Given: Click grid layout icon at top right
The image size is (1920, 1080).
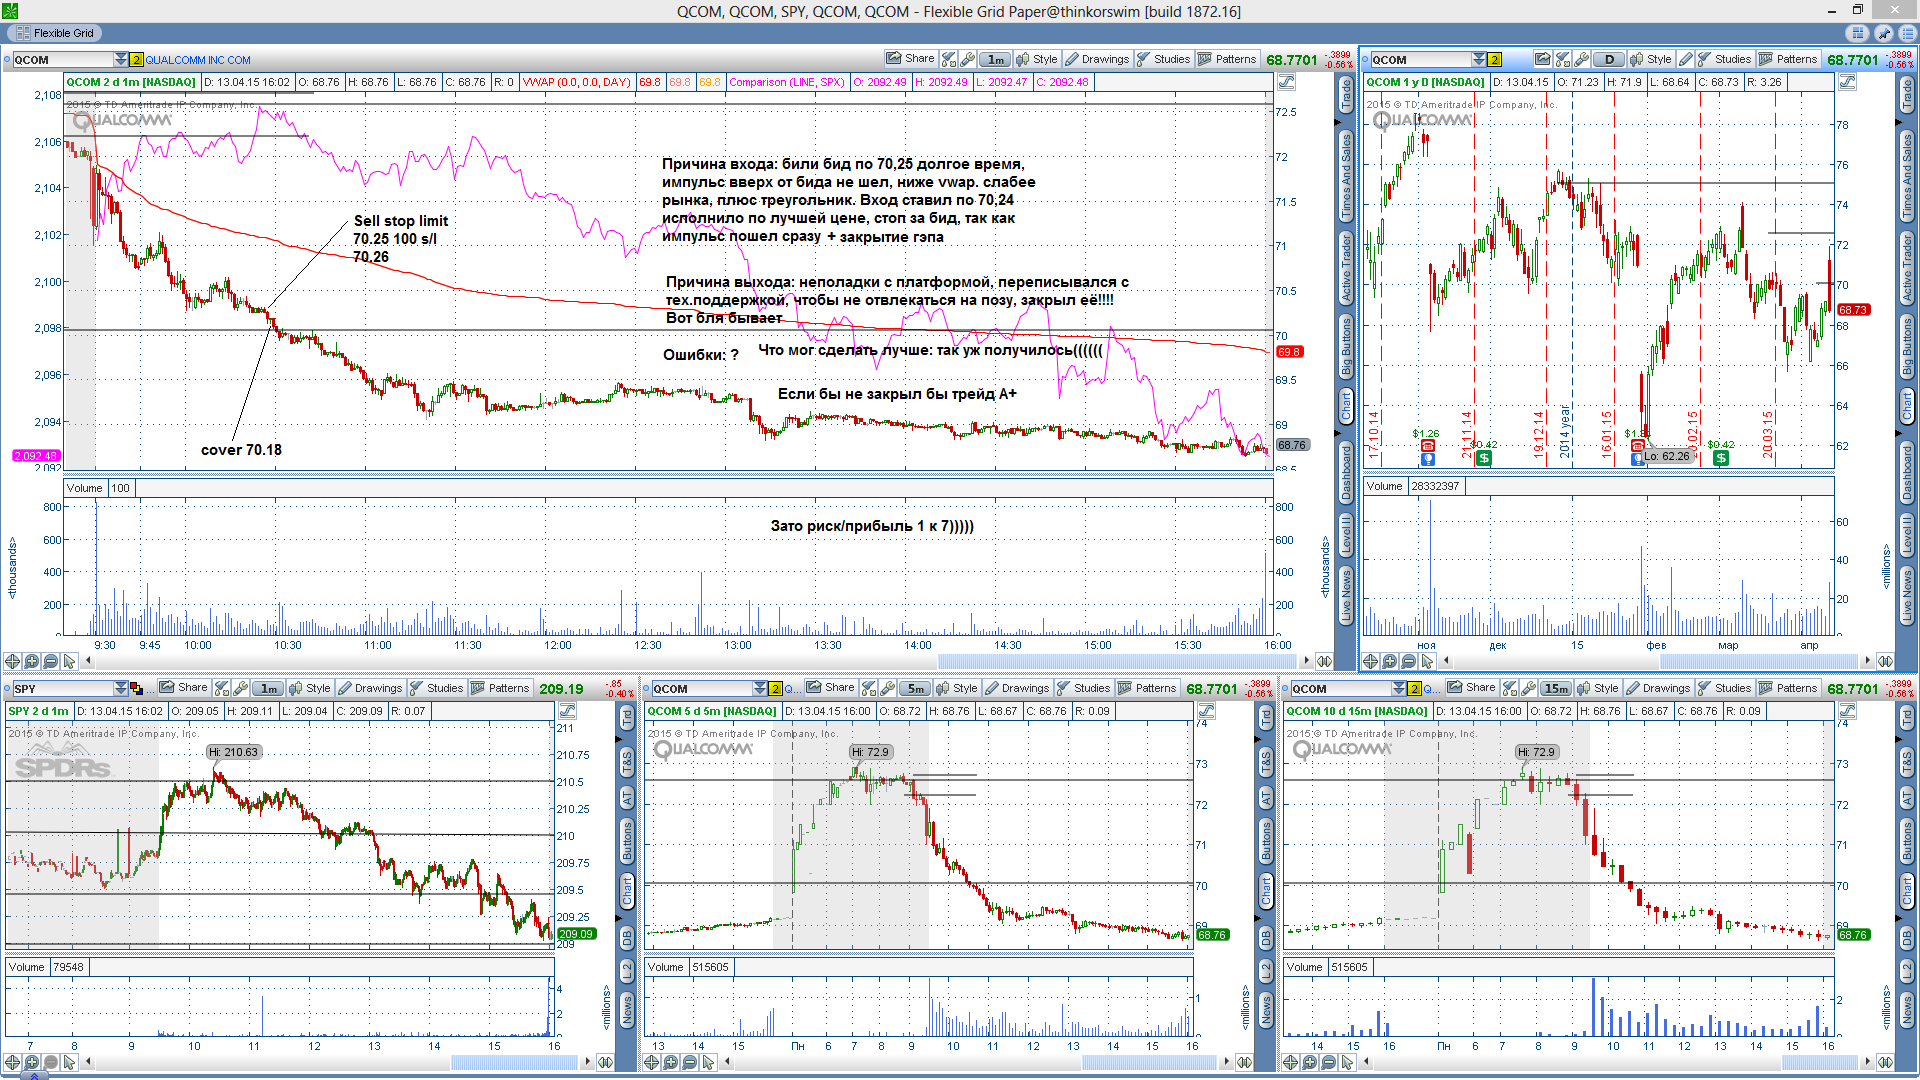Looking at the screenshot, I should [1859, 33].
